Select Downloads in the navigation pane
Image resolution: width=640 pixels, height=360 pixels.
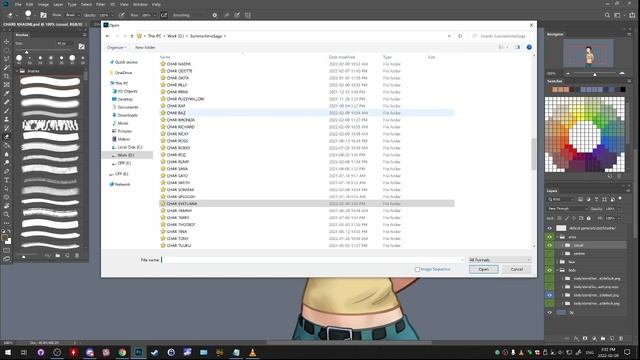click(127, 115)
